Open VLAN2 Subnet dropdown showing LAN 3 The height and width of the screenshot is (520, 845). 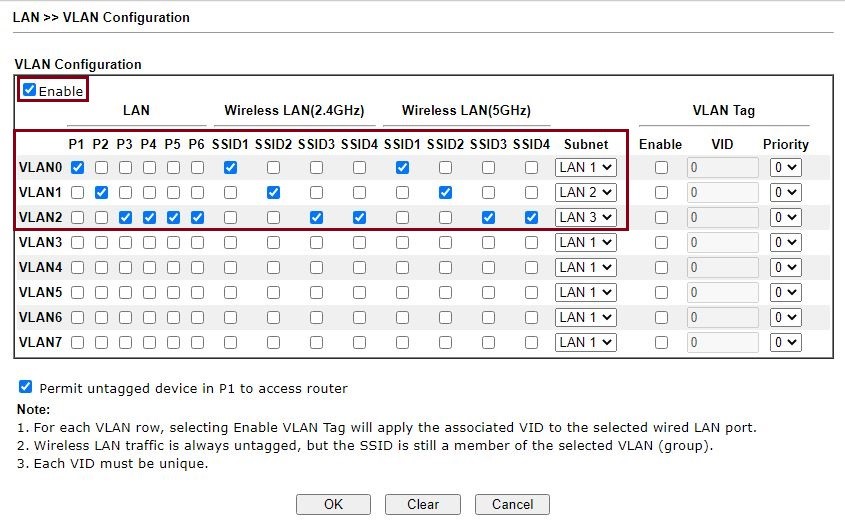(x=585, y=217)
